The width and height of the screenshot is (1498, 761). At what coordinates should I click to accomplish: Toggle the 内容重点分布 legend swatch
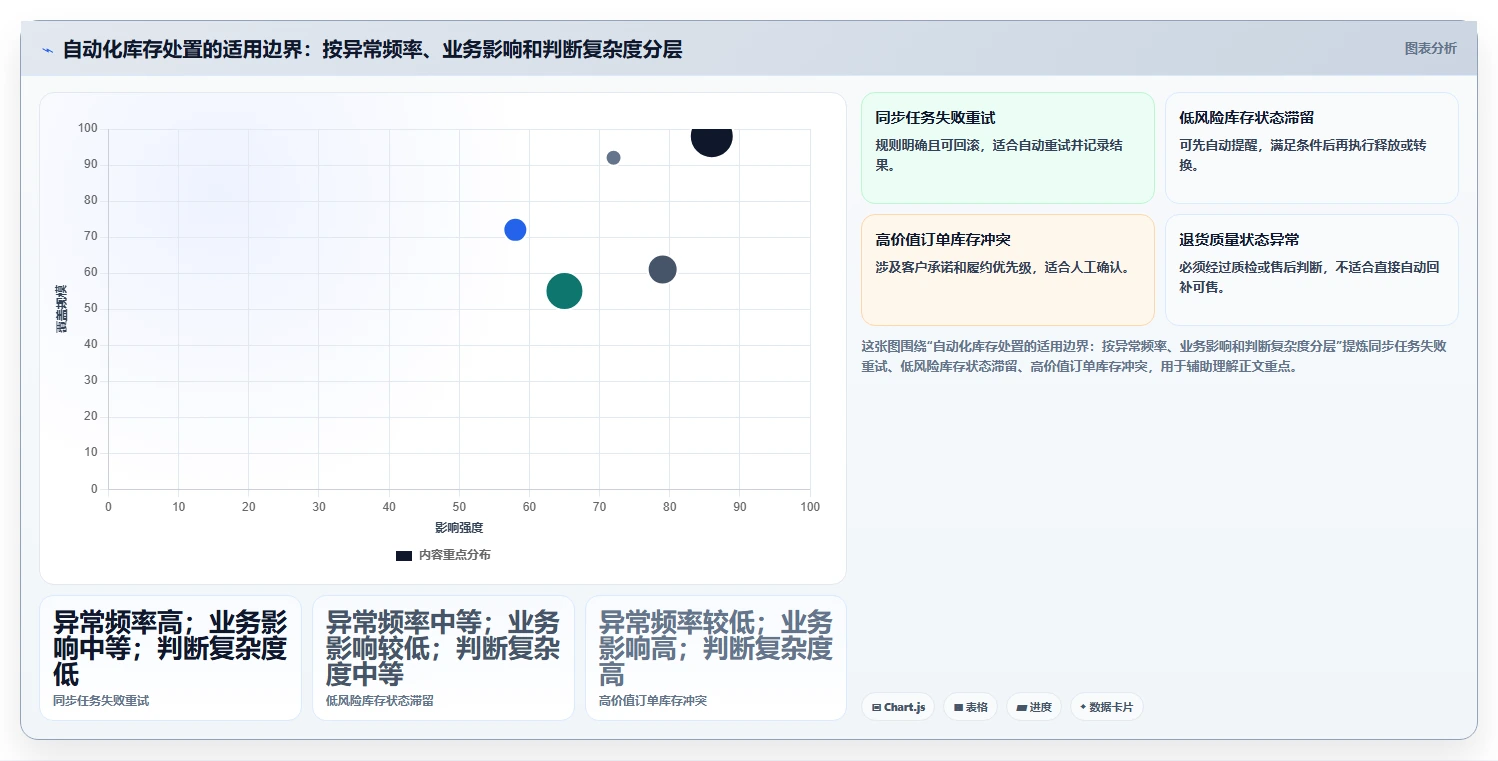(404, 555)
